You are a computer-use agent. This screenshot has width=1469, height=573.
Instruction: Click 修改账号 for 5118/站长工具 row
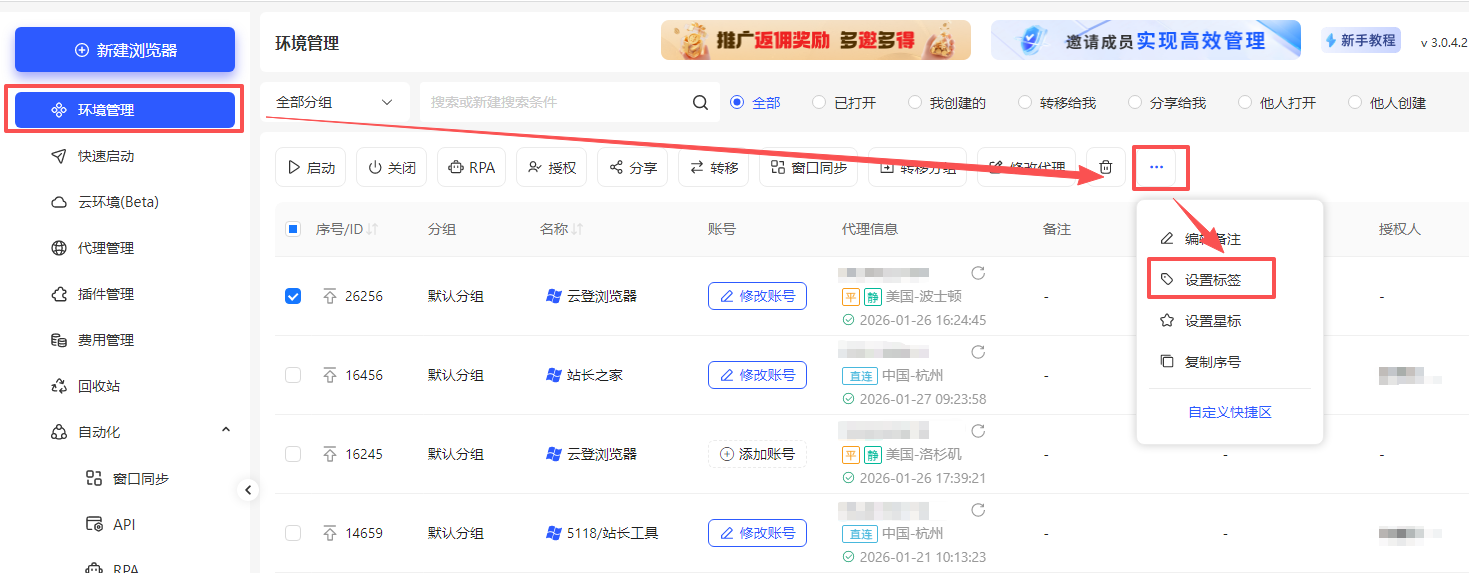(x=757, y=533)
